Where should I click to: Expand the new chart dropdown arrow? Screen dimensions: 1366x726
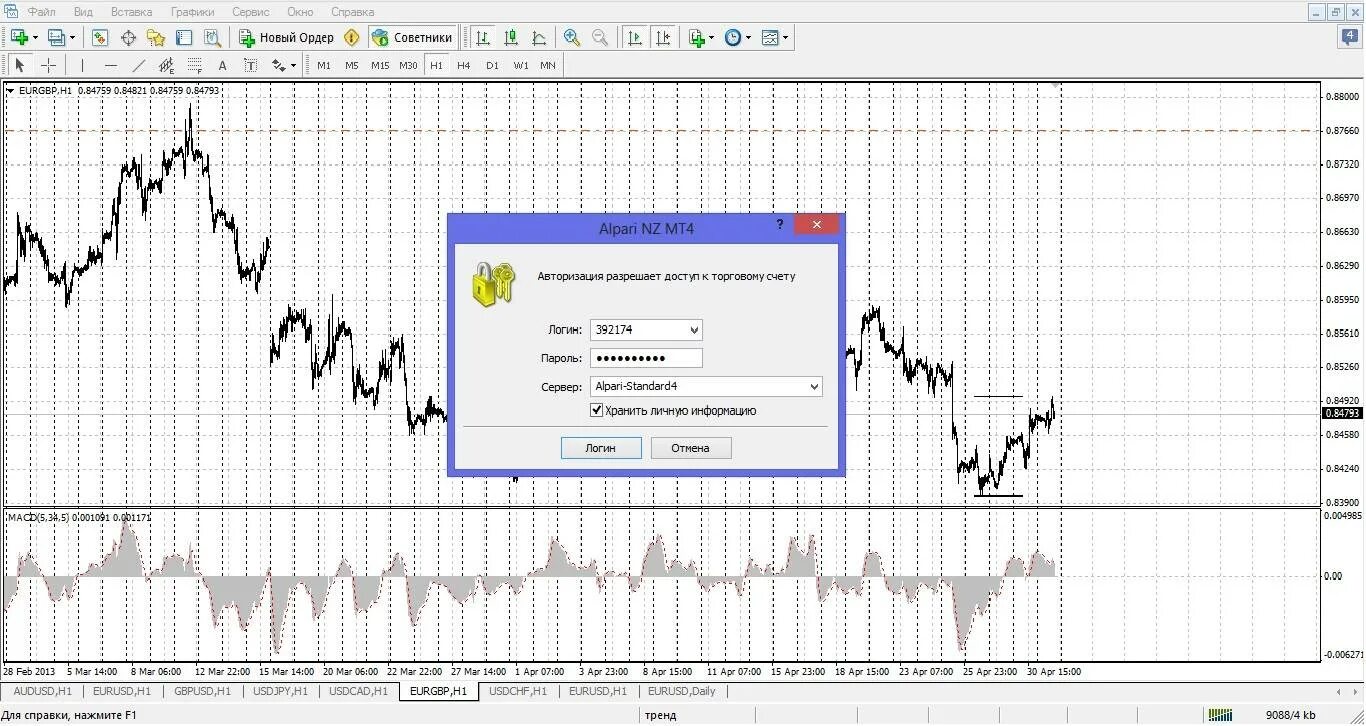35,37
